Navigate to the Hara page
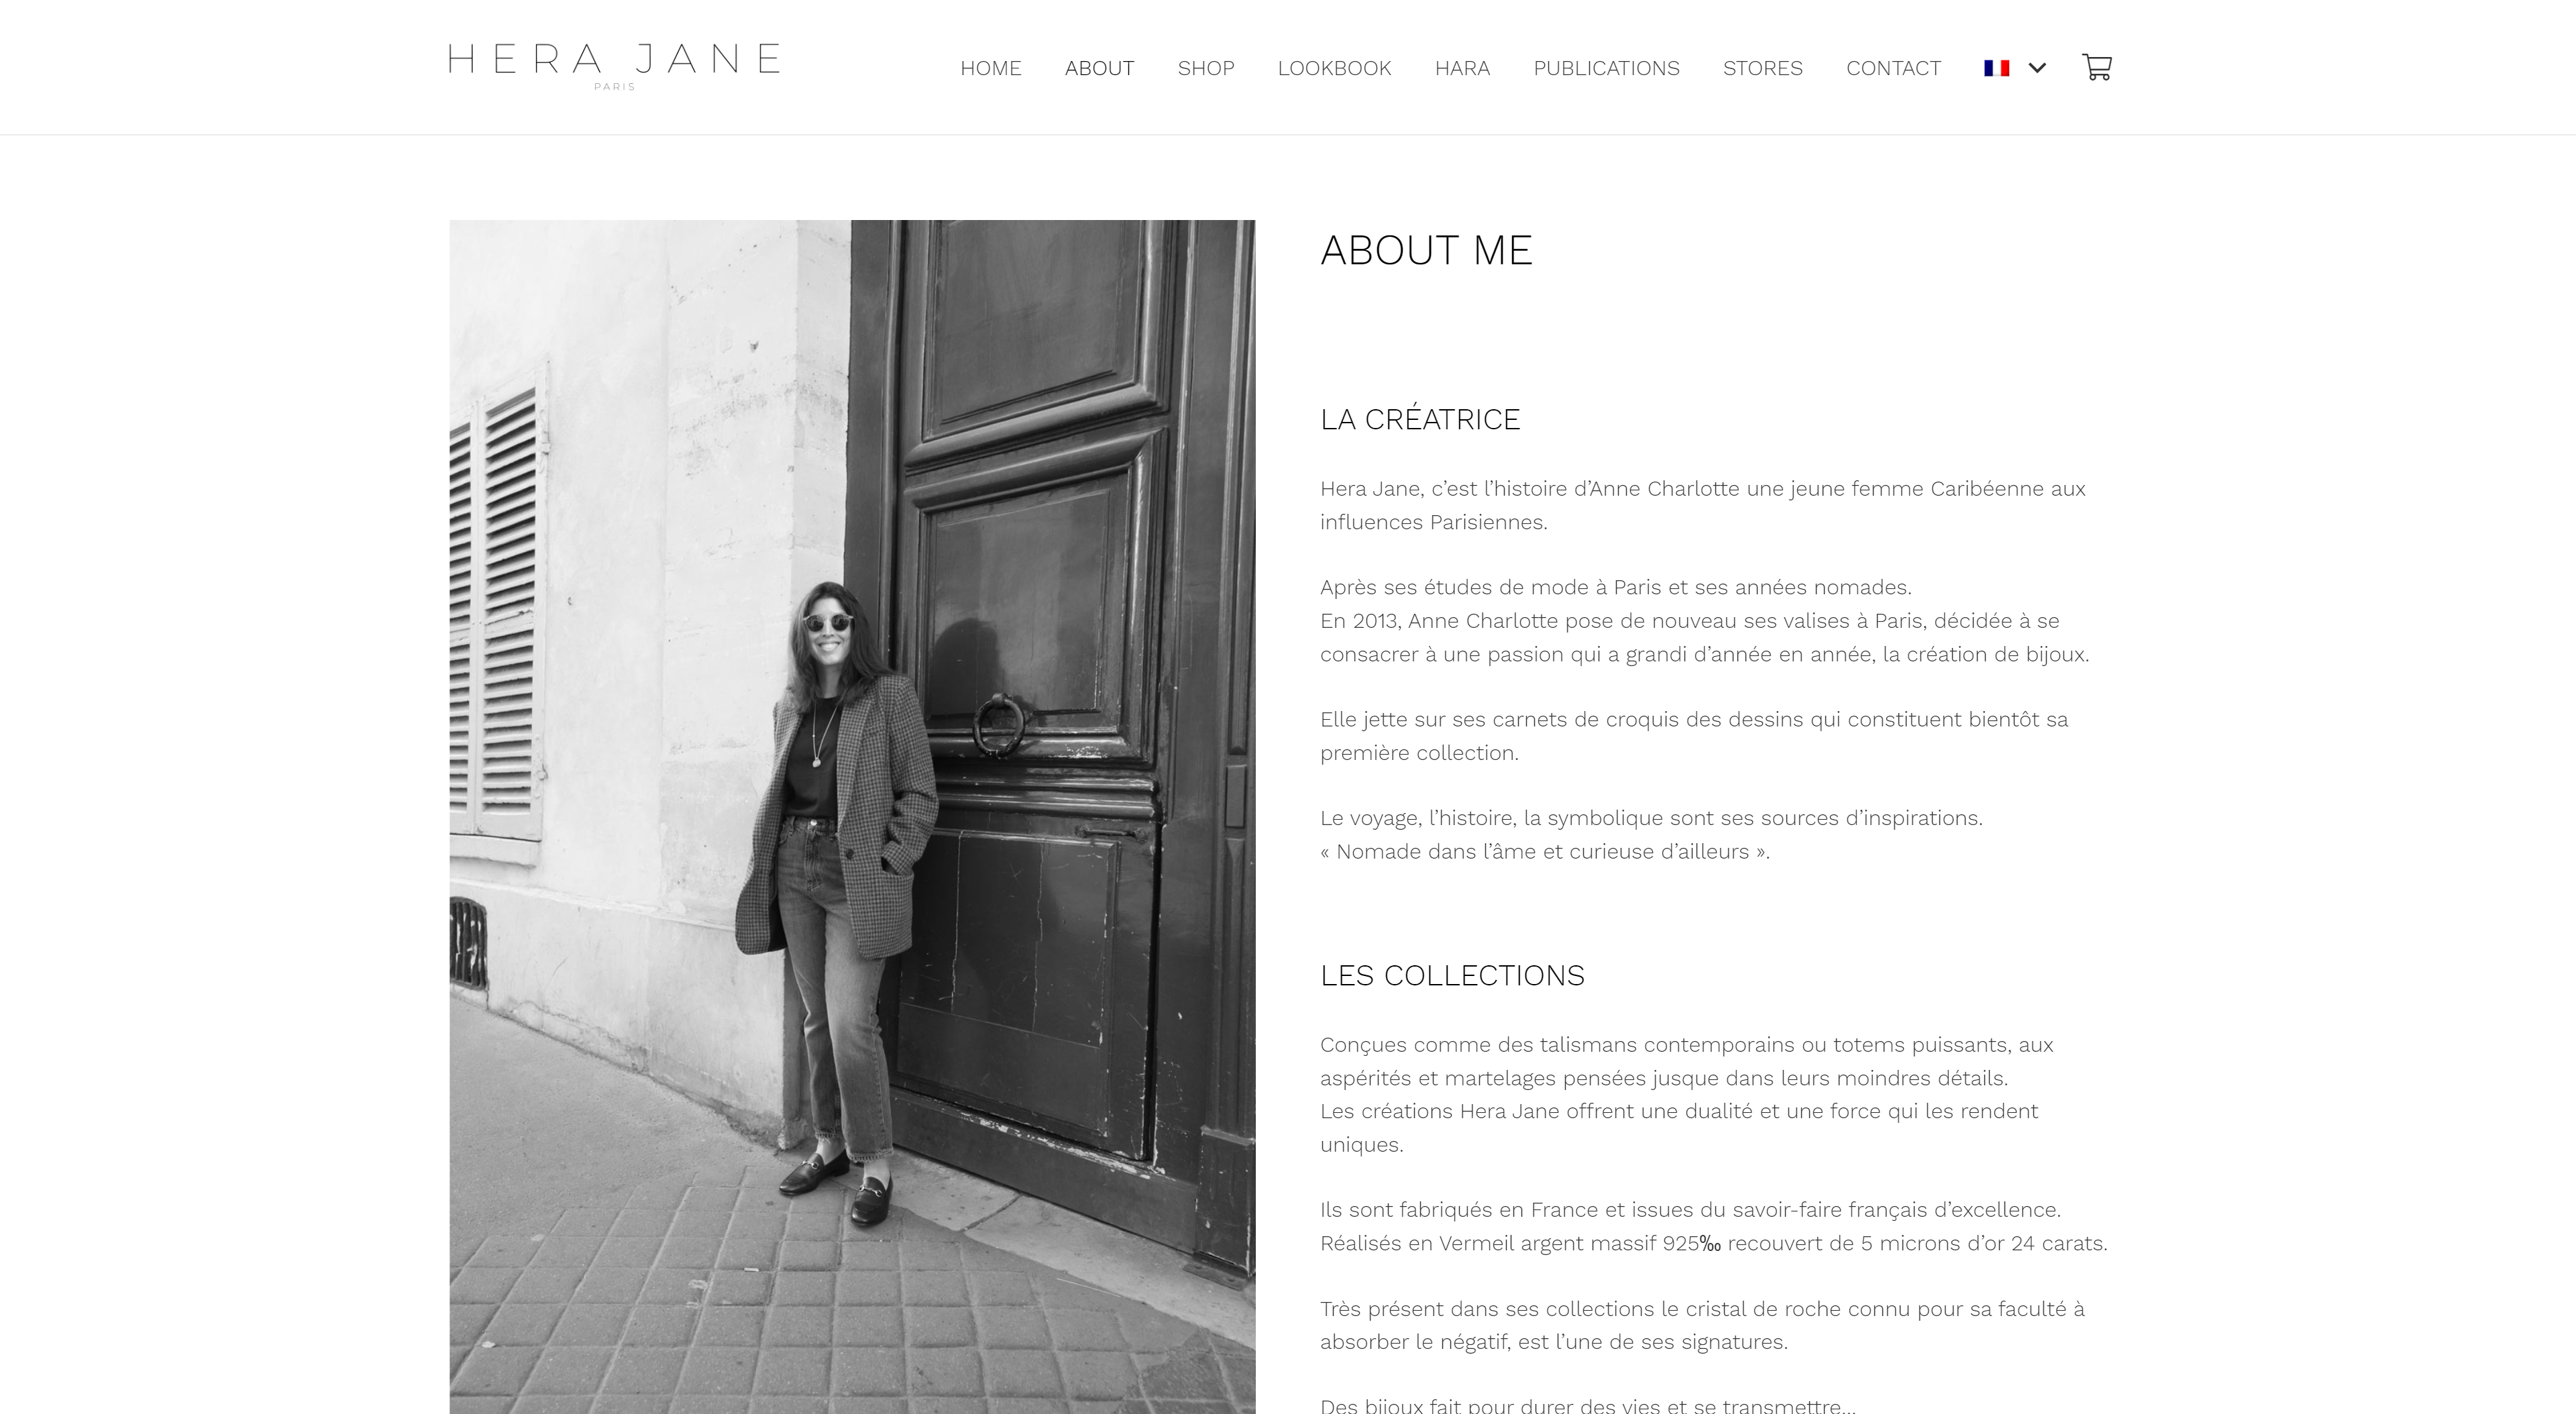 1462,68
